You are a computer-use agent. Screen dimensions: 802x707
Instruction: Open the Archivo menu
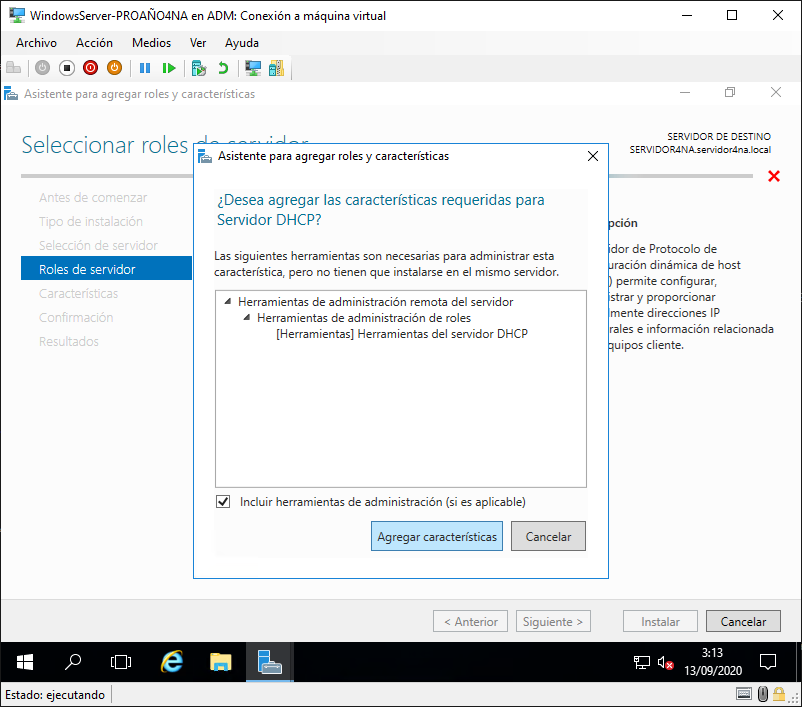pyautogui.click(x=36, y=43)
